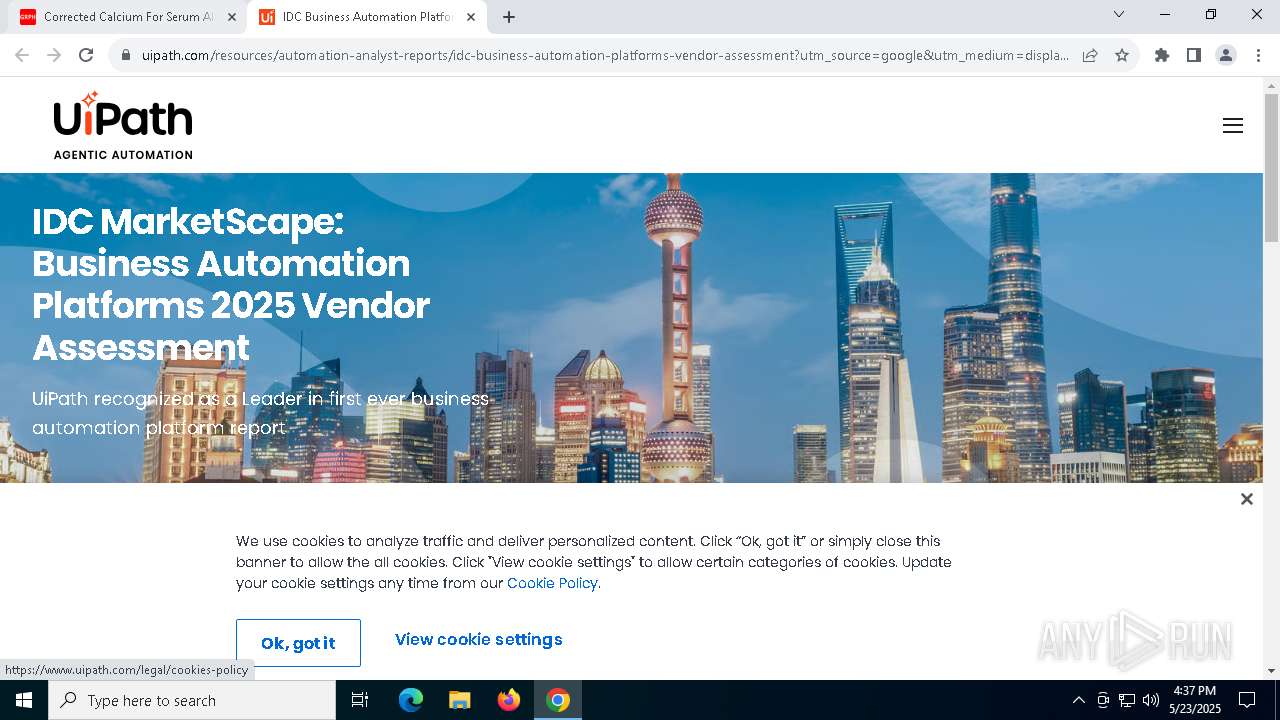Open the notification center

[1247, 700]
